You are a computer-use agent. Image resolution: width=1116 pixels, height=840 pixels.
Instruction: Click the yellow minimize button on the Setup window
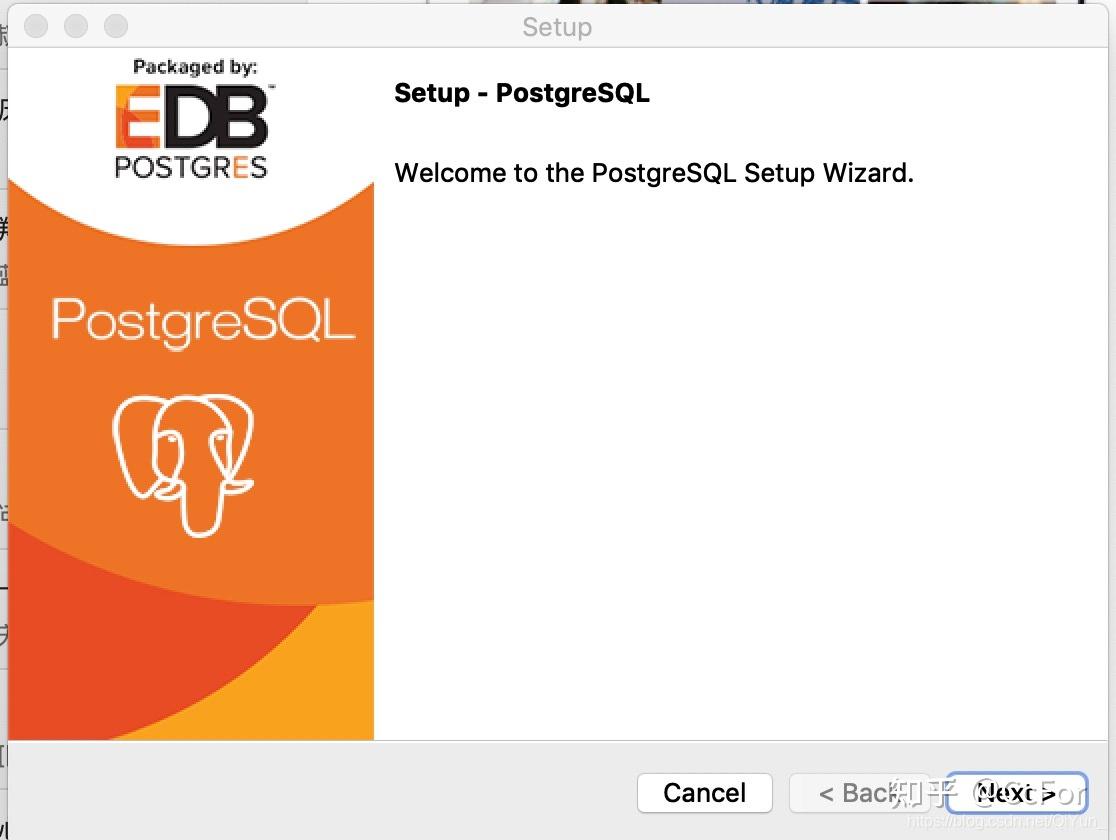[75, 25]
